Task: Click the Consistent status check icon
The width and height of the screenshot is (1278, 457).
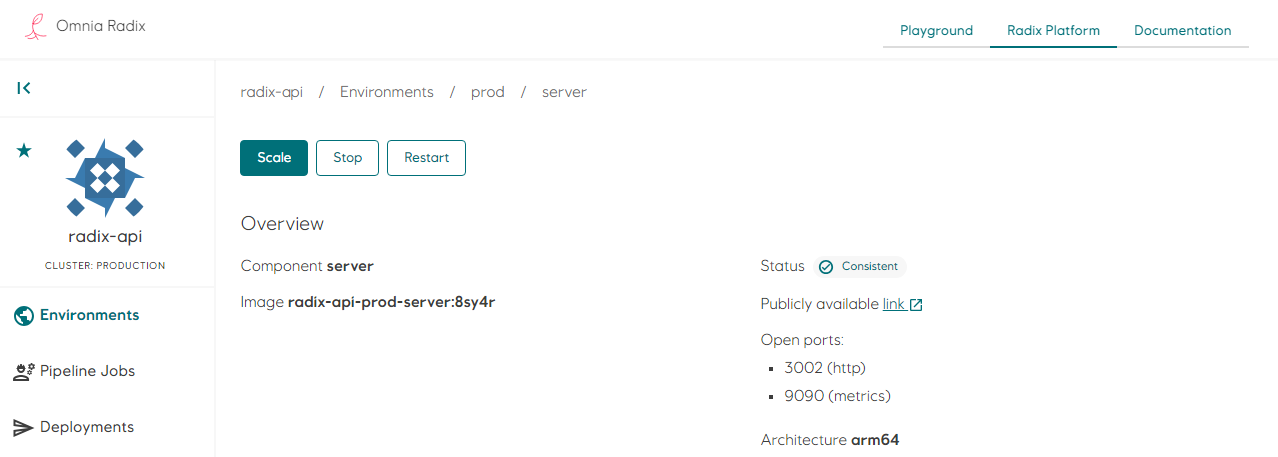Action: (x=826, y=267)
